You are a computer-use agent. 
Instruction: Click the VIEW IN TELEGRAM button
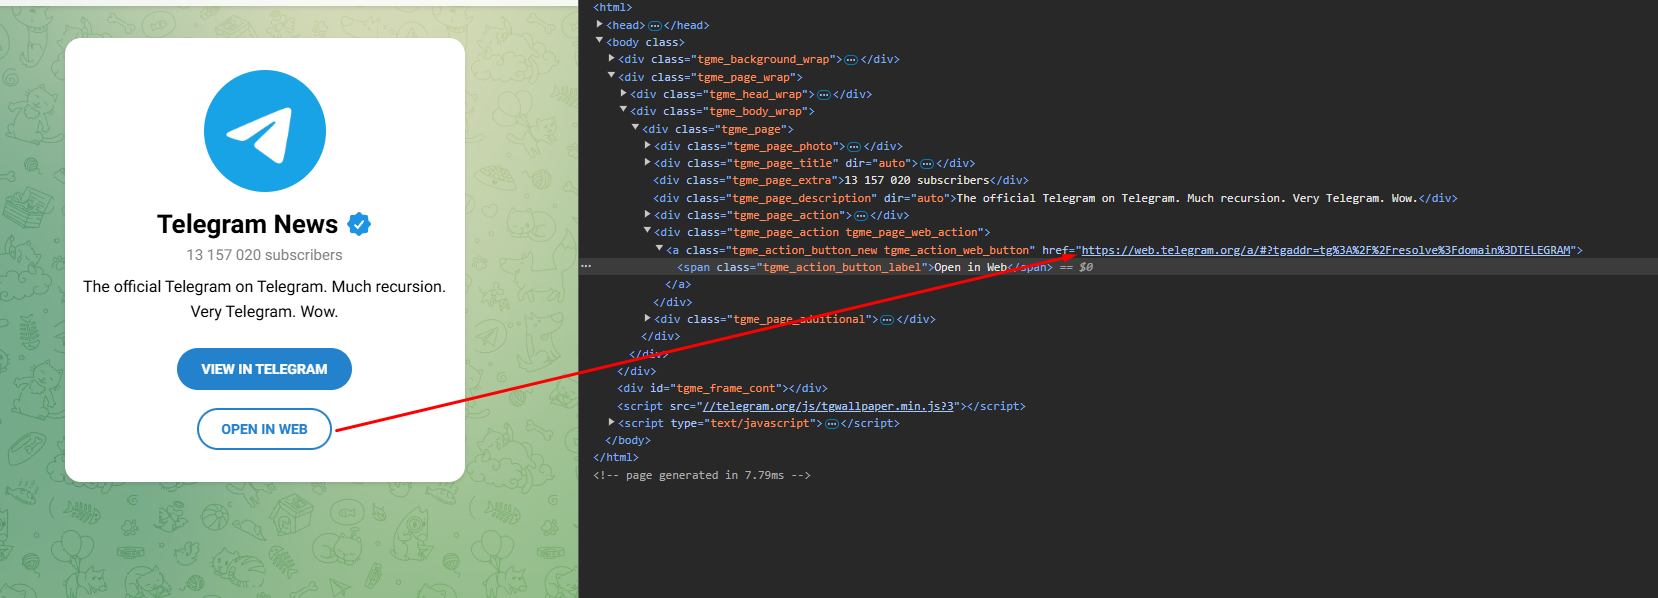tap(264, 369)
